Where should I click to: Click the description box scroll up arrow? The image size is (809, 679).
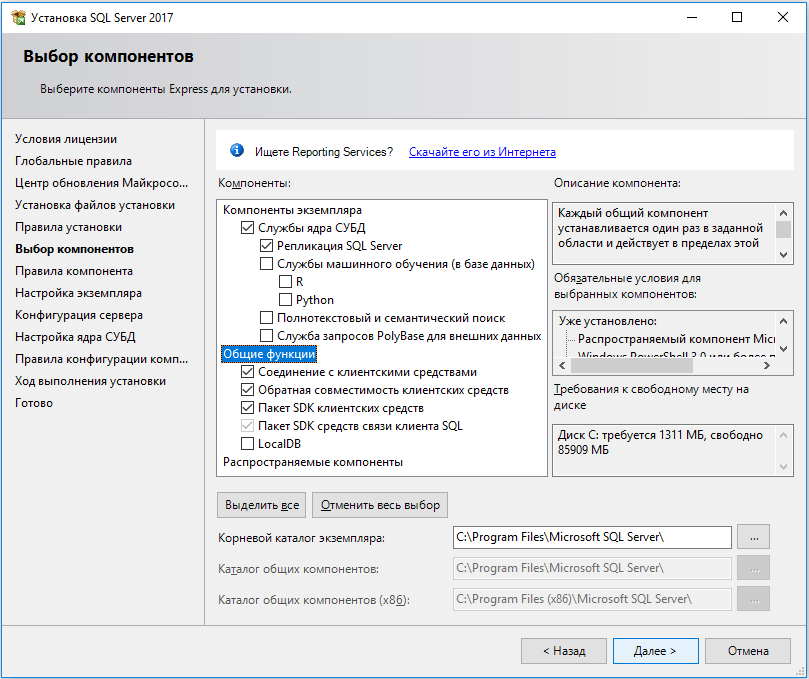pos(783,213)
